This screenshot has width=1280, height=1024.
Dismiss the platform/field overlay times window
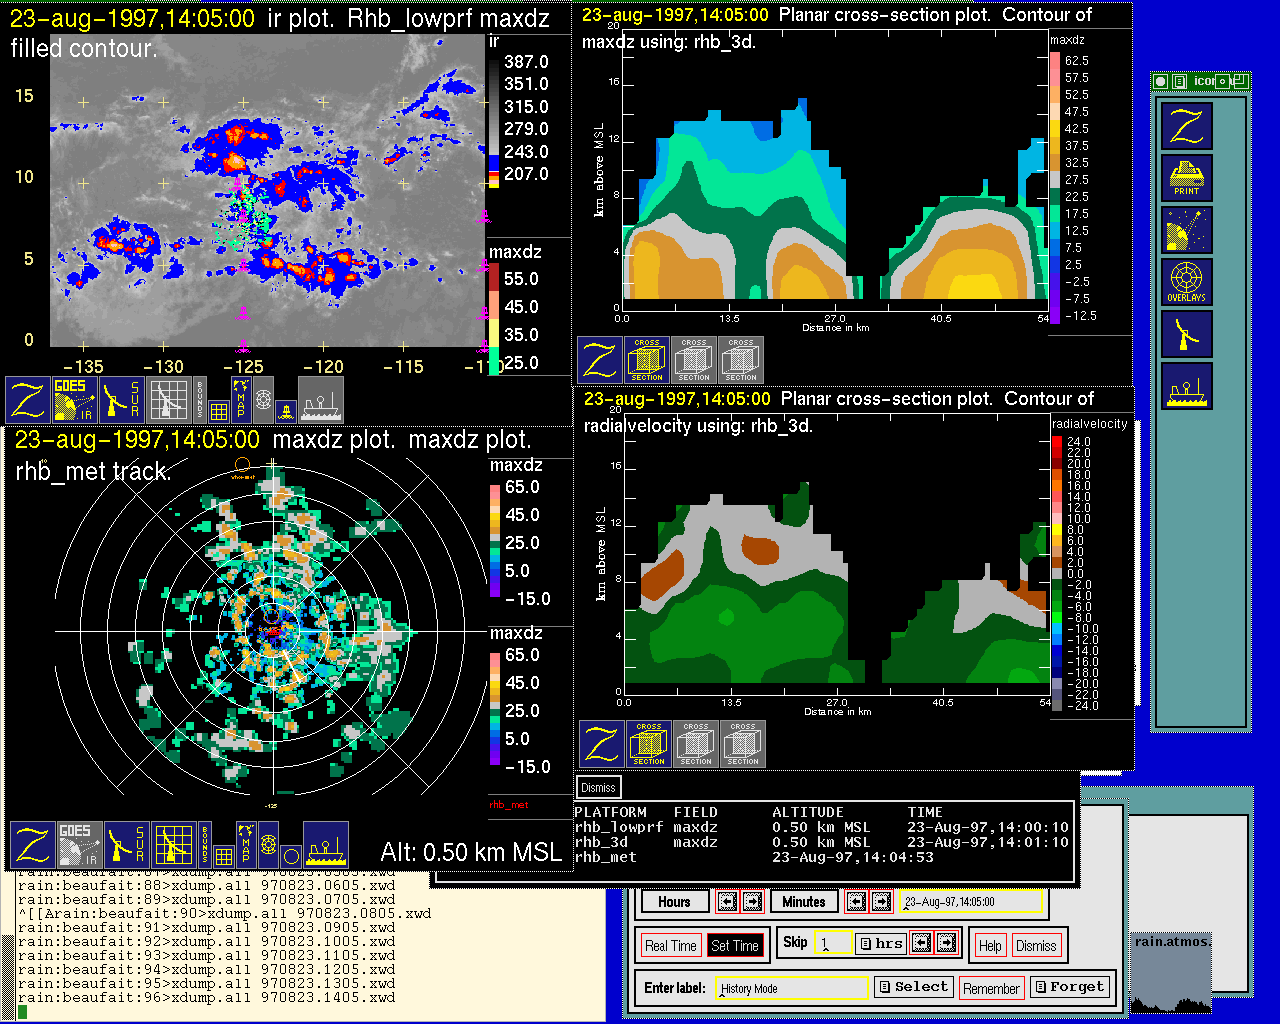(x=598, y=787)
